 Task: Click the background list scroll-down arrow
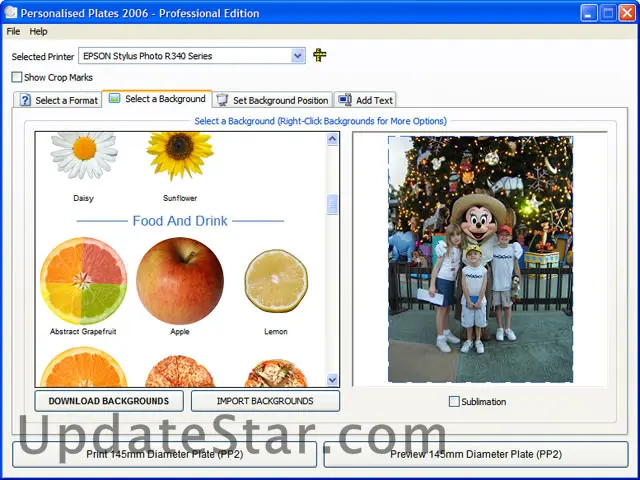(x=332, y=380)
